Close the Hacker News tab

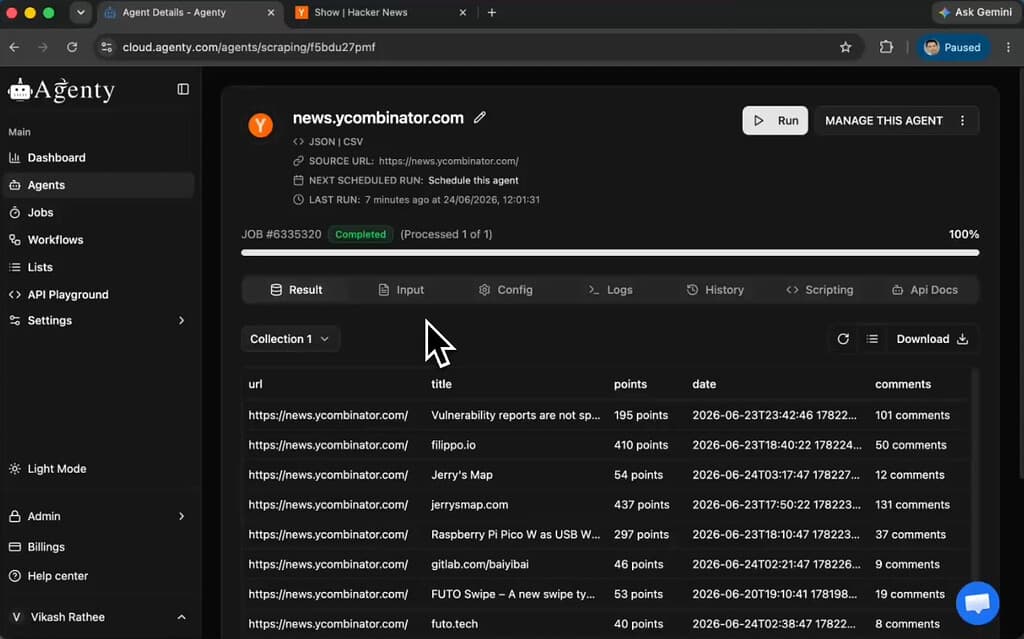462,12
